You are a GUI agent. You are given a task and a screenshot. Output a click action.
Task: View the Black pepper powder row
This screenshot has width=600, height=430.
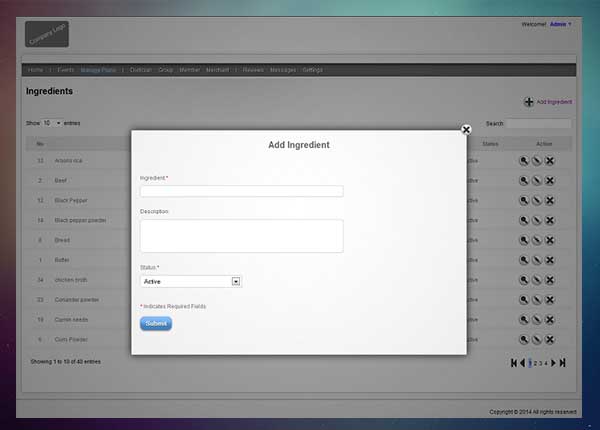click(523, 220)
